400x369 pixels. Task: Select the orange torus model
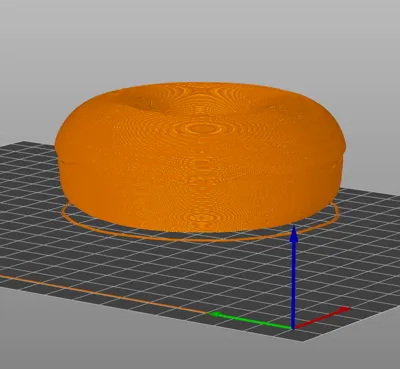tap(200, 157)
